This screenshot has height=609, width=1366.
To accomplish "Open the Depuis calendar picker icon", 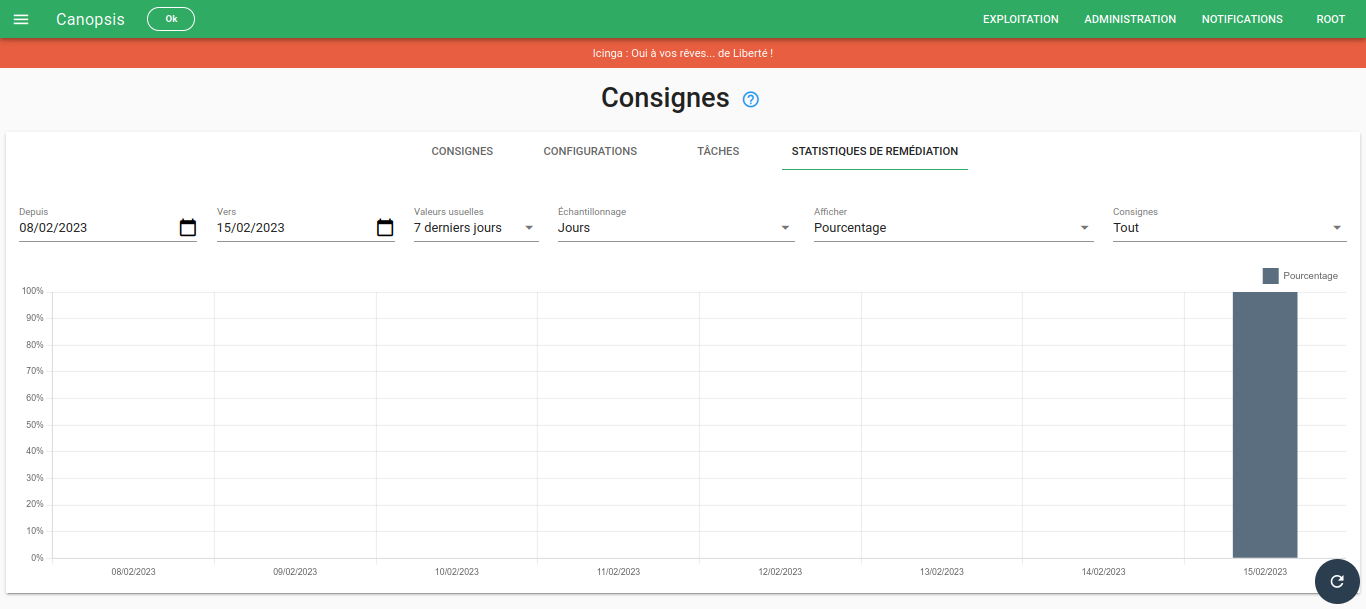I will coord(188,227).
